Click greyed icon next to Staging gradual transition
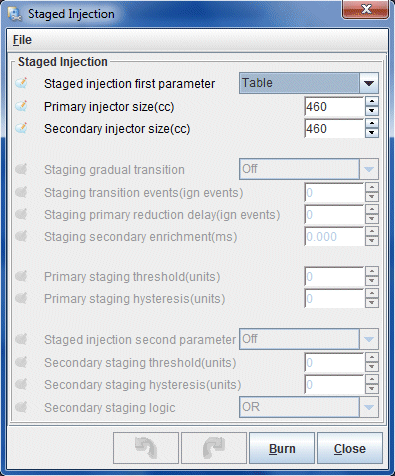The image size is (395, 476). [22, 169]
